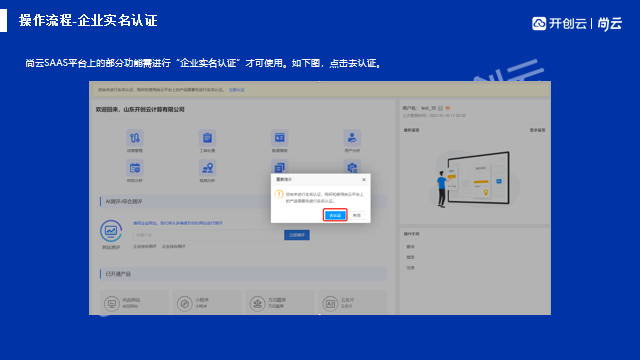Image resolution: width=640 pixels, height=360 pixels.
Task: Click the orange badge icon beside the username
Action: [448, 109]
